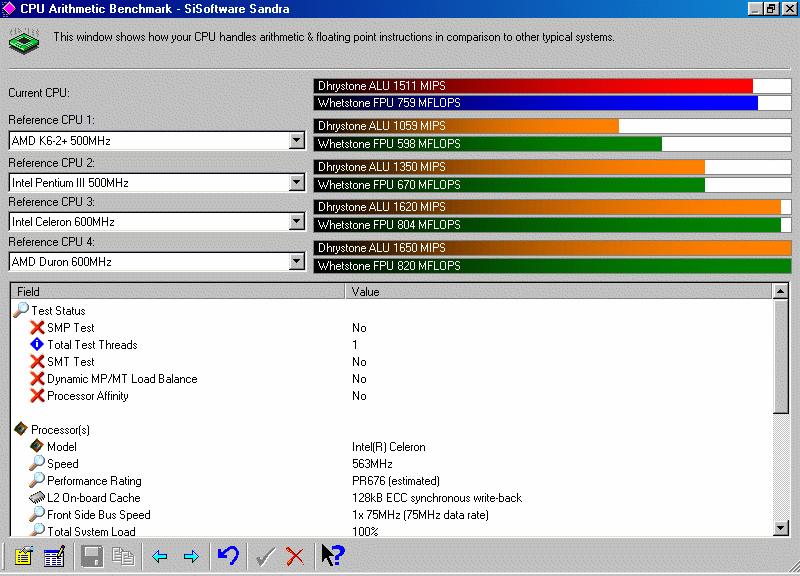Image resolution: width=800 pixels, height=576 pixels.
Task: Click the Dhrystone ALU 1620 MIPS bar
Action: pos(552,207)
